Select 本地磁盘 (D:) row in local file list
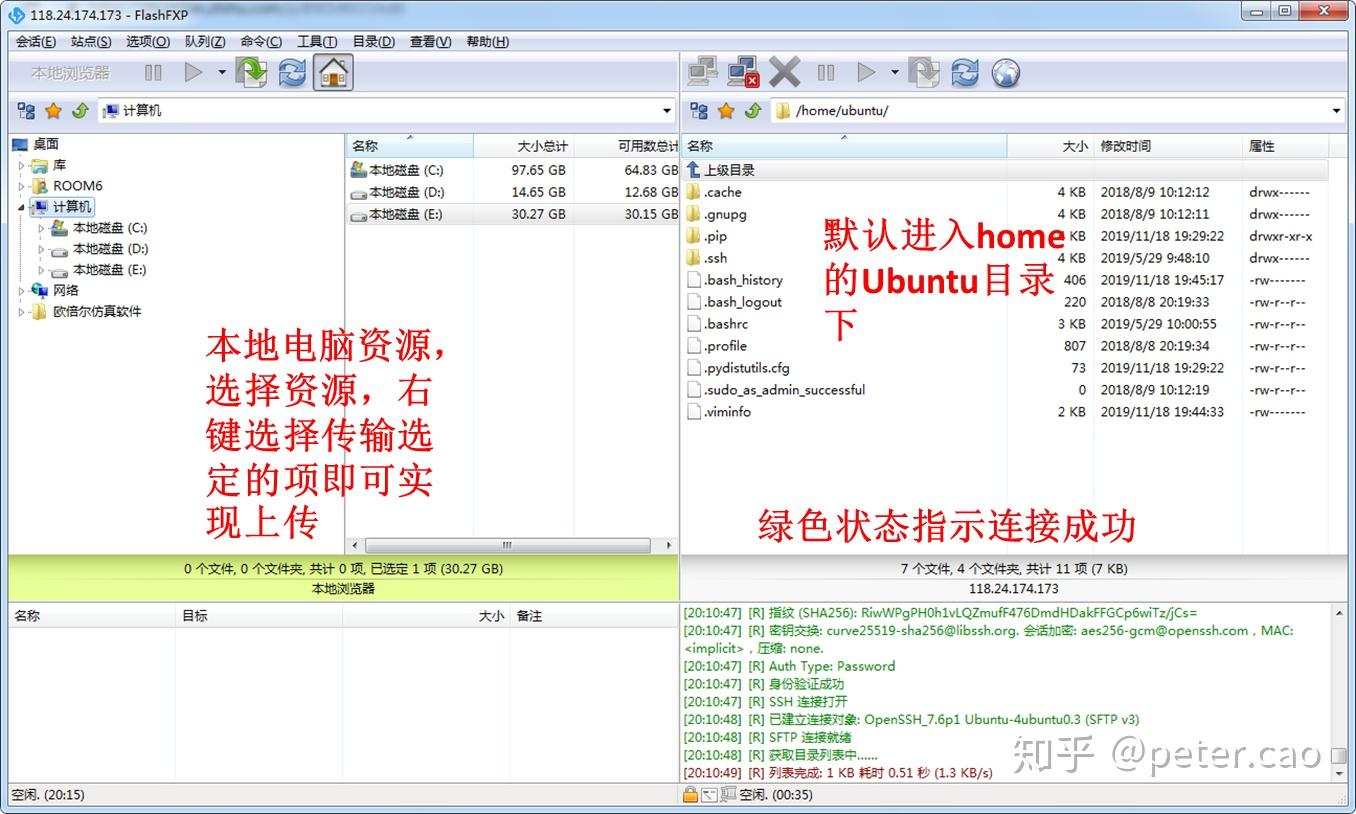Screen dimensions: 1356x814 [513, 192]
